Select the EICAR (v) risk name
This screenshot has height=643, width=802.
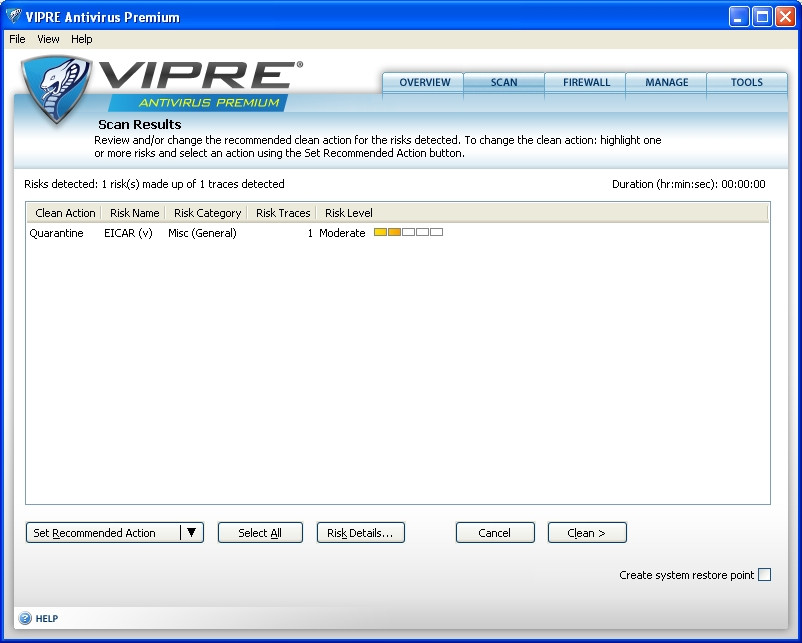click(128, 233)
